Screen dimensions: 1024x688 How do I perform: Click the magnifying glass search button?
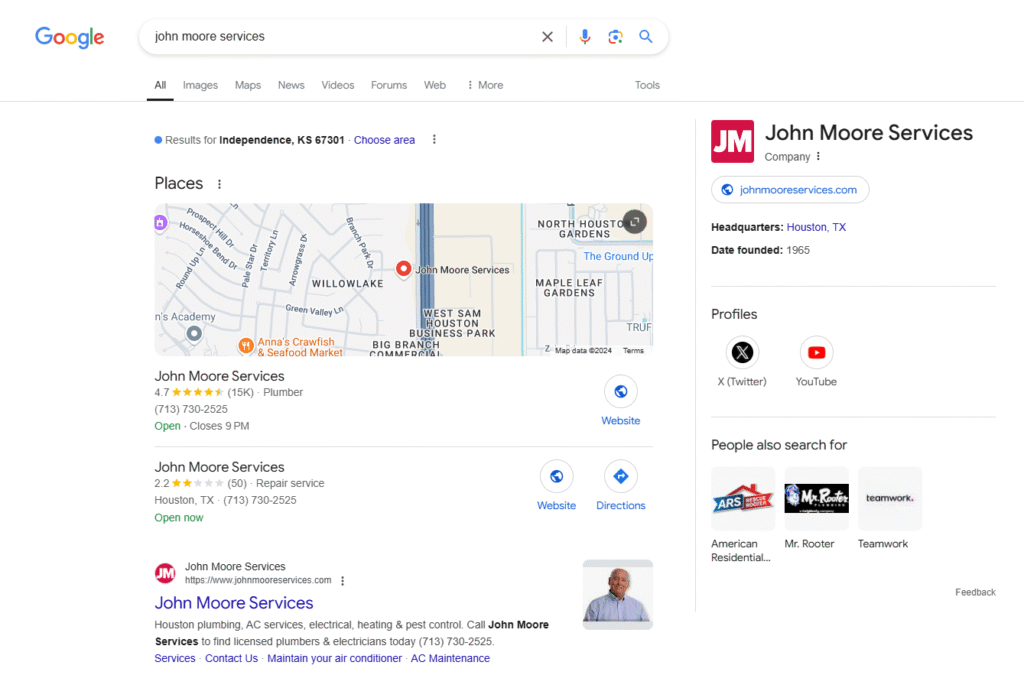coord(645,37)
